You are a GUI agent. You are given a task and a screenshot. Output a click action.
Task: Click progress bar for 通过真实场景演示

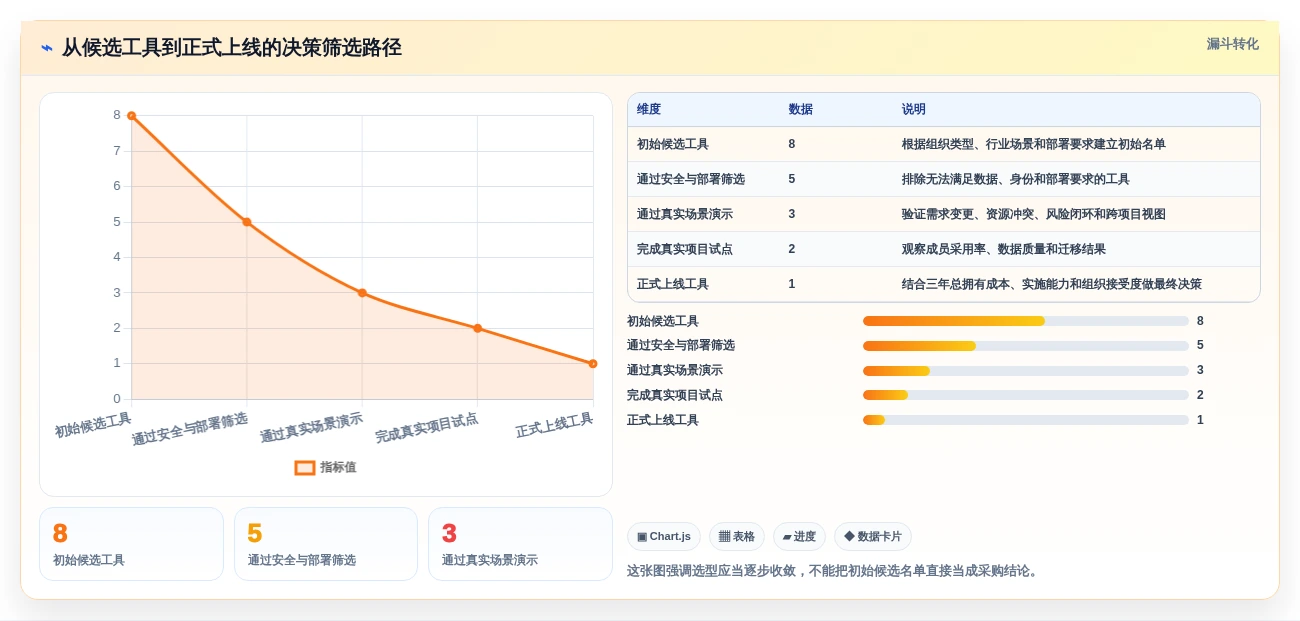(x=1026, y=371)
